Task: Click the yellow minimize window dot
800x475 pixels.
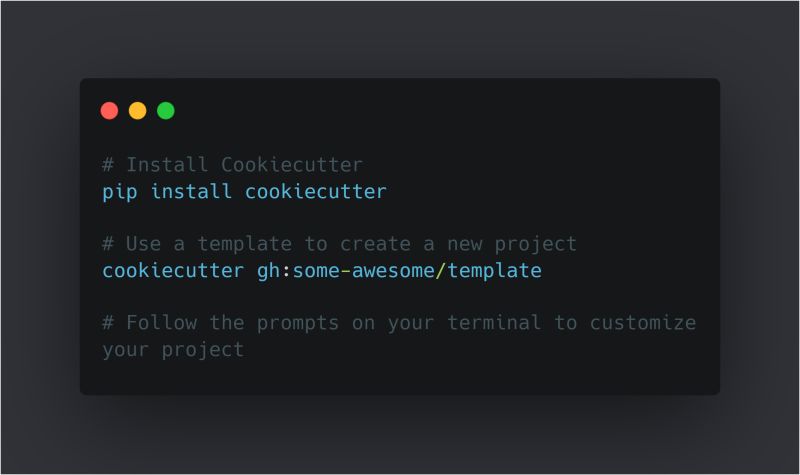Action: click(137, 111)
